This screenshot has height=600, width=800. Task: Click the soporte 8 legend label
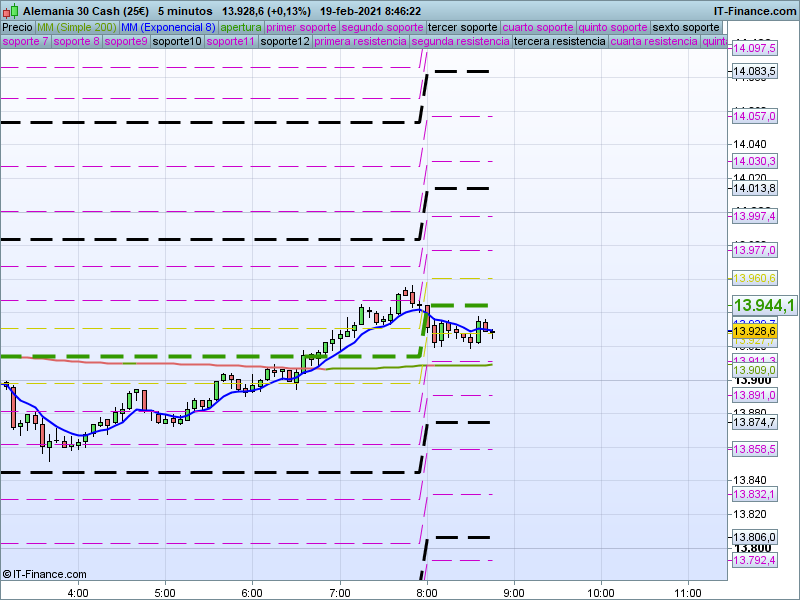77,41
